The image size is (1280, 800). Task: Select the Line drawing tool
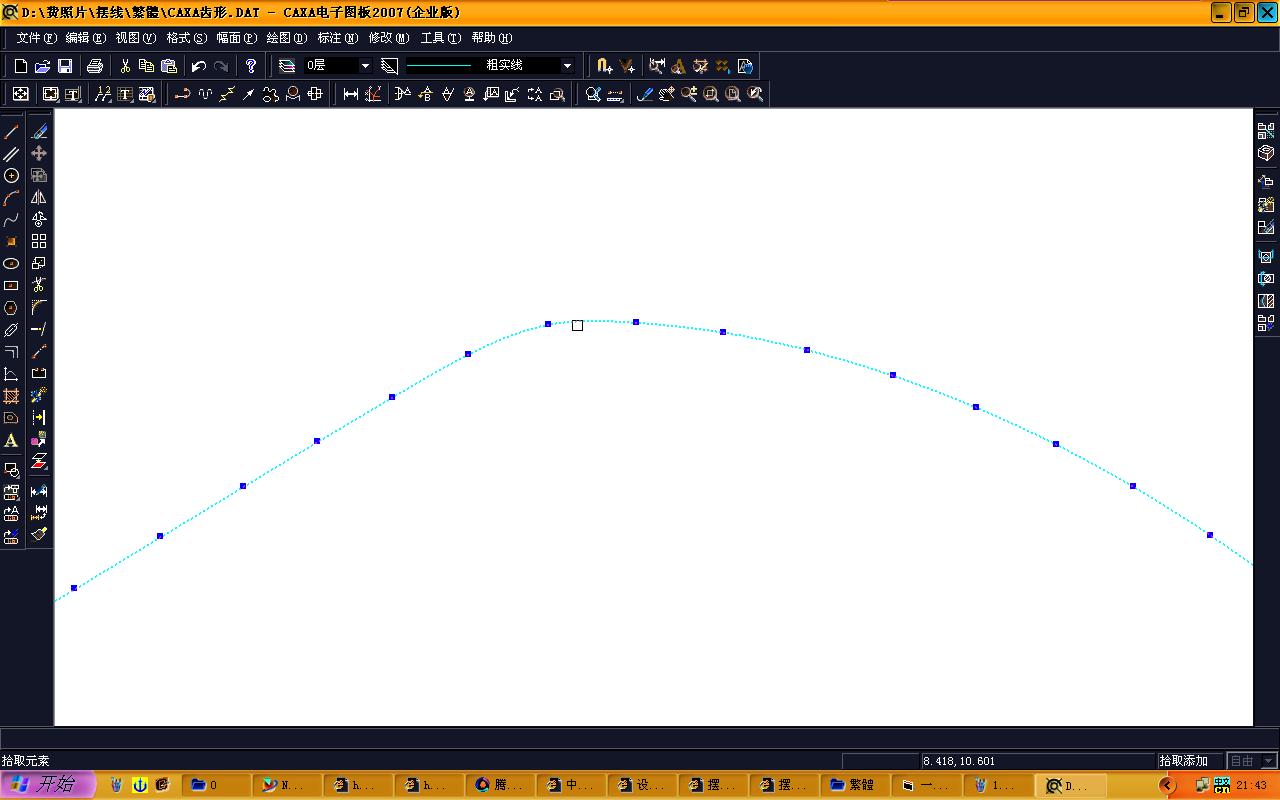(12, 132)
